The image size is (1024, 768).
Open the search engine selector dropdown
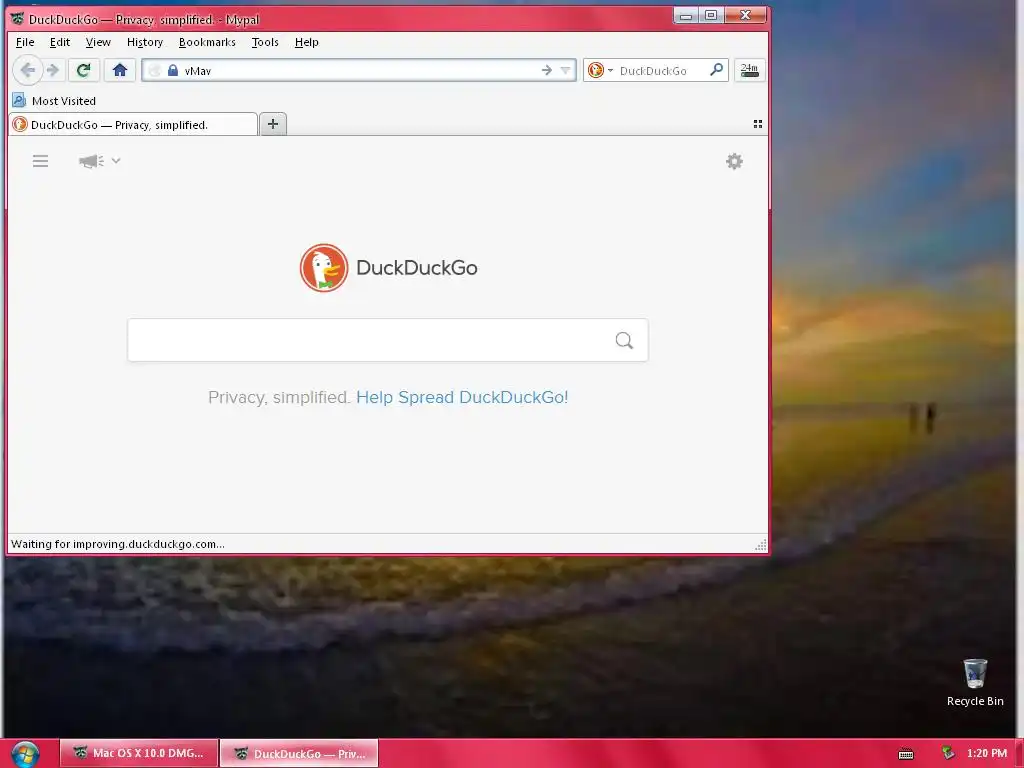pos(600,70)
